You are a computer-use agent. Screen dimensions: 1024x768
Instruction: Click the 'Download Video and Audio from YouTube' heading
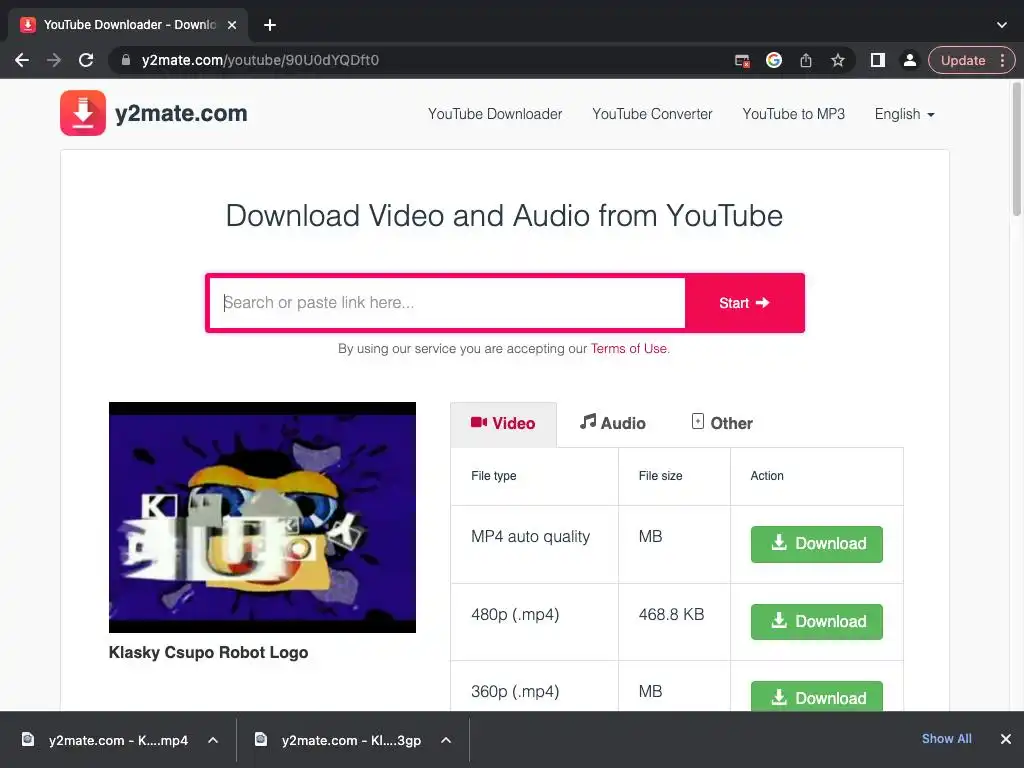(x=504, y=216)
